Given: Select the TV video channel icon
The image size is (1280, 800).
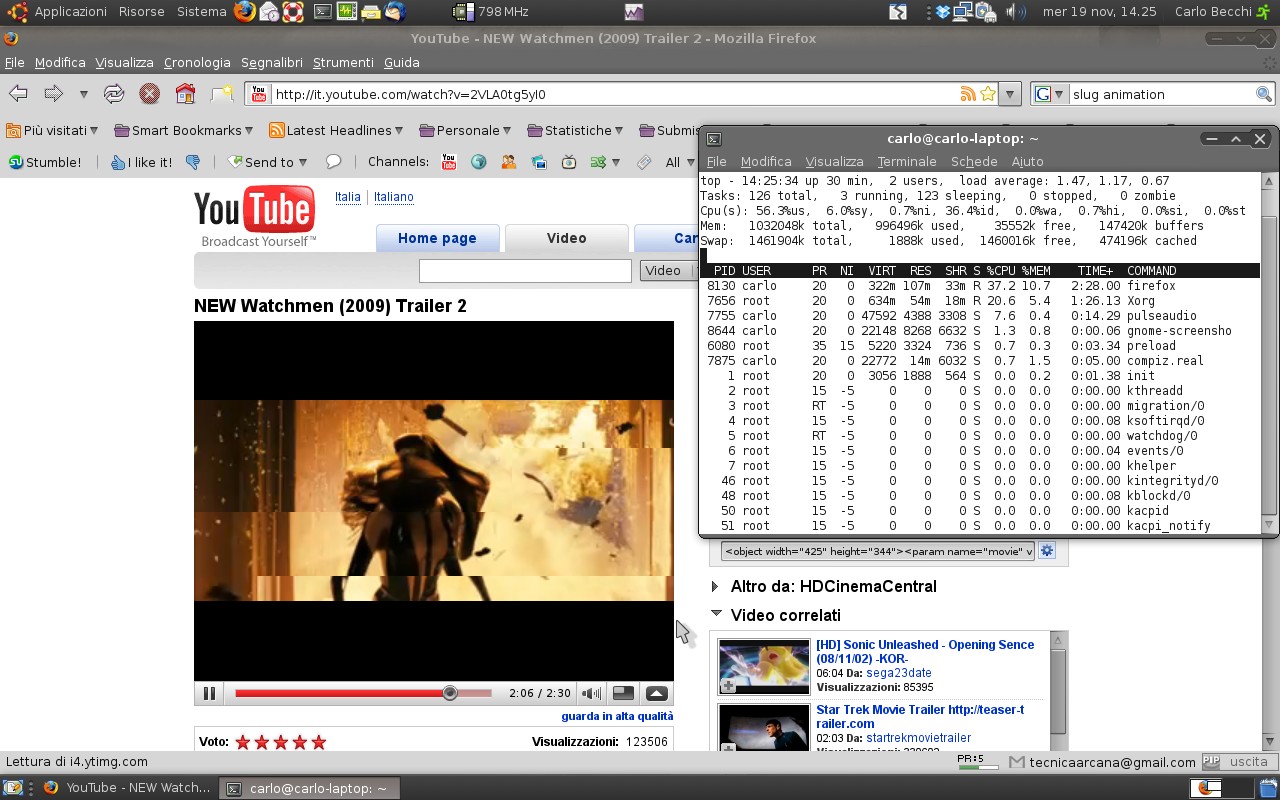Looking at the screenshot, I should (x=569, y=162).
